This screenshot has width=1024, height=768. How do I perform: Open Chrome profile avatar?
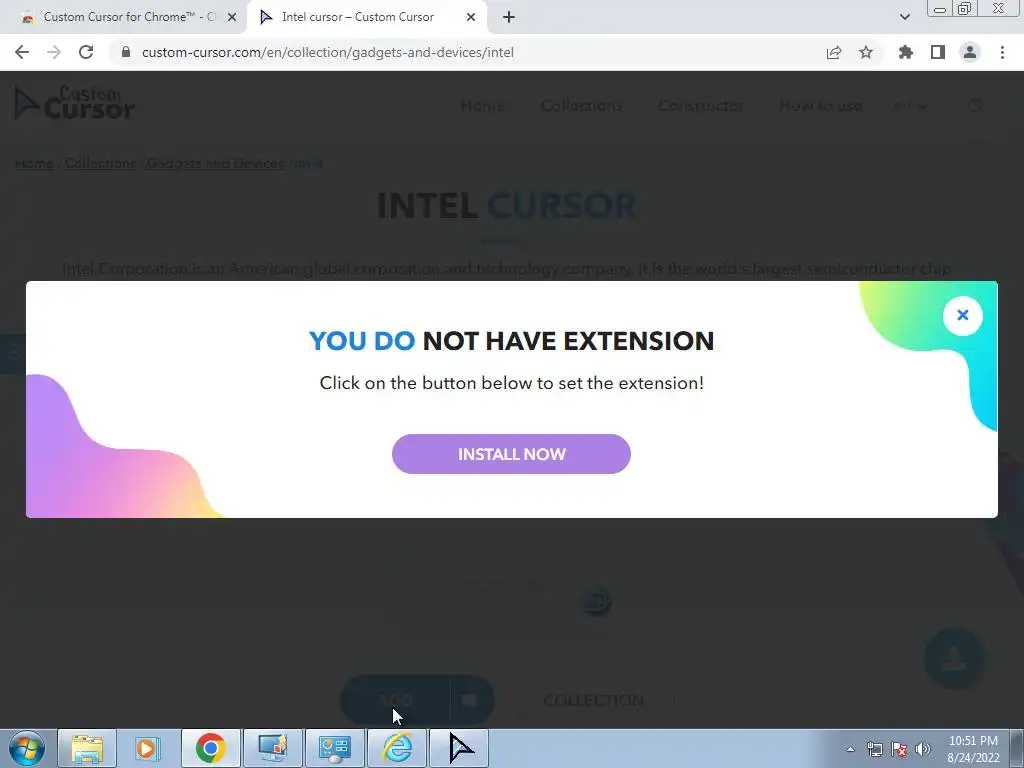point(970,52)
